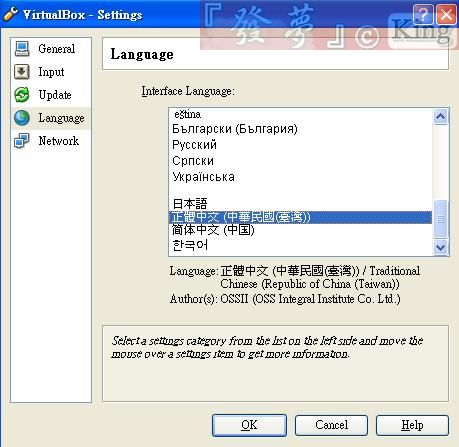This screenshot has height=447, width=459.
Task: Click the Input down-arrow icon
Action: coord(22,72)
